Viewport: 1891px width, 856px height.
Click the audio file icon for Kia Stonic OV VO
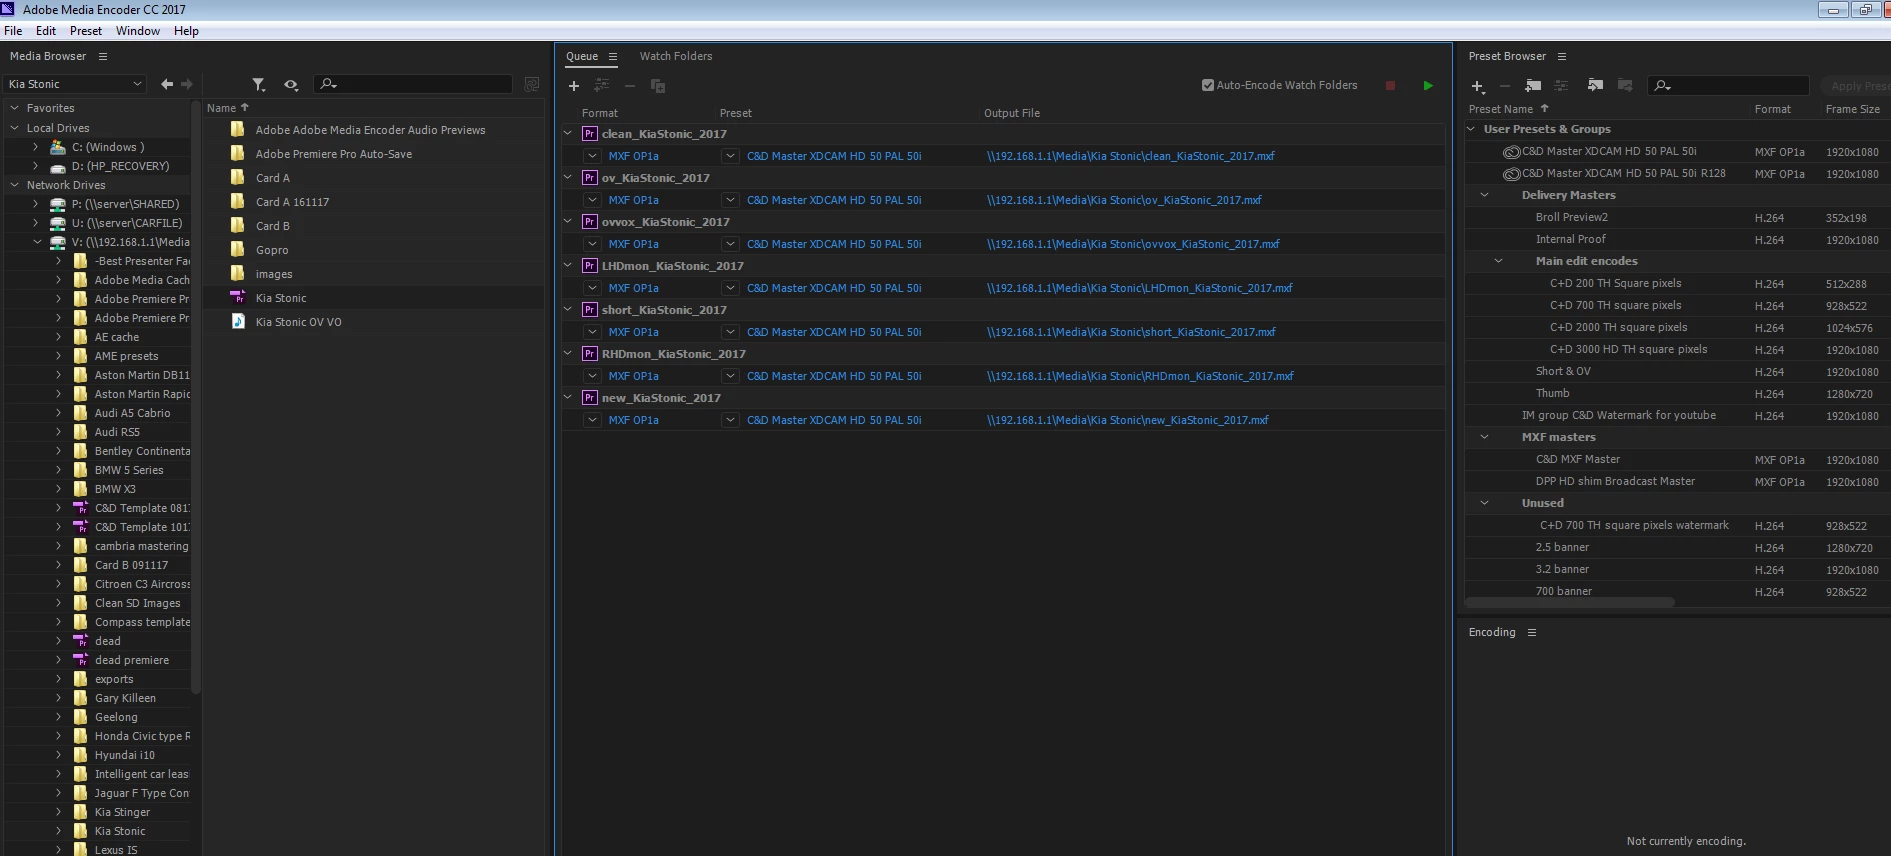pos(238,321)
